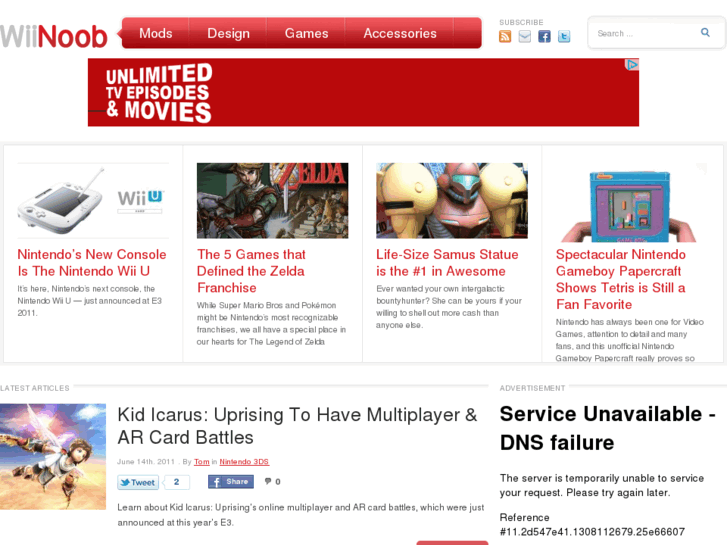The height and width of the screenshot is (545, 727).
Task: Open the Nintendo 3DS category link
Action: (244, 462)
